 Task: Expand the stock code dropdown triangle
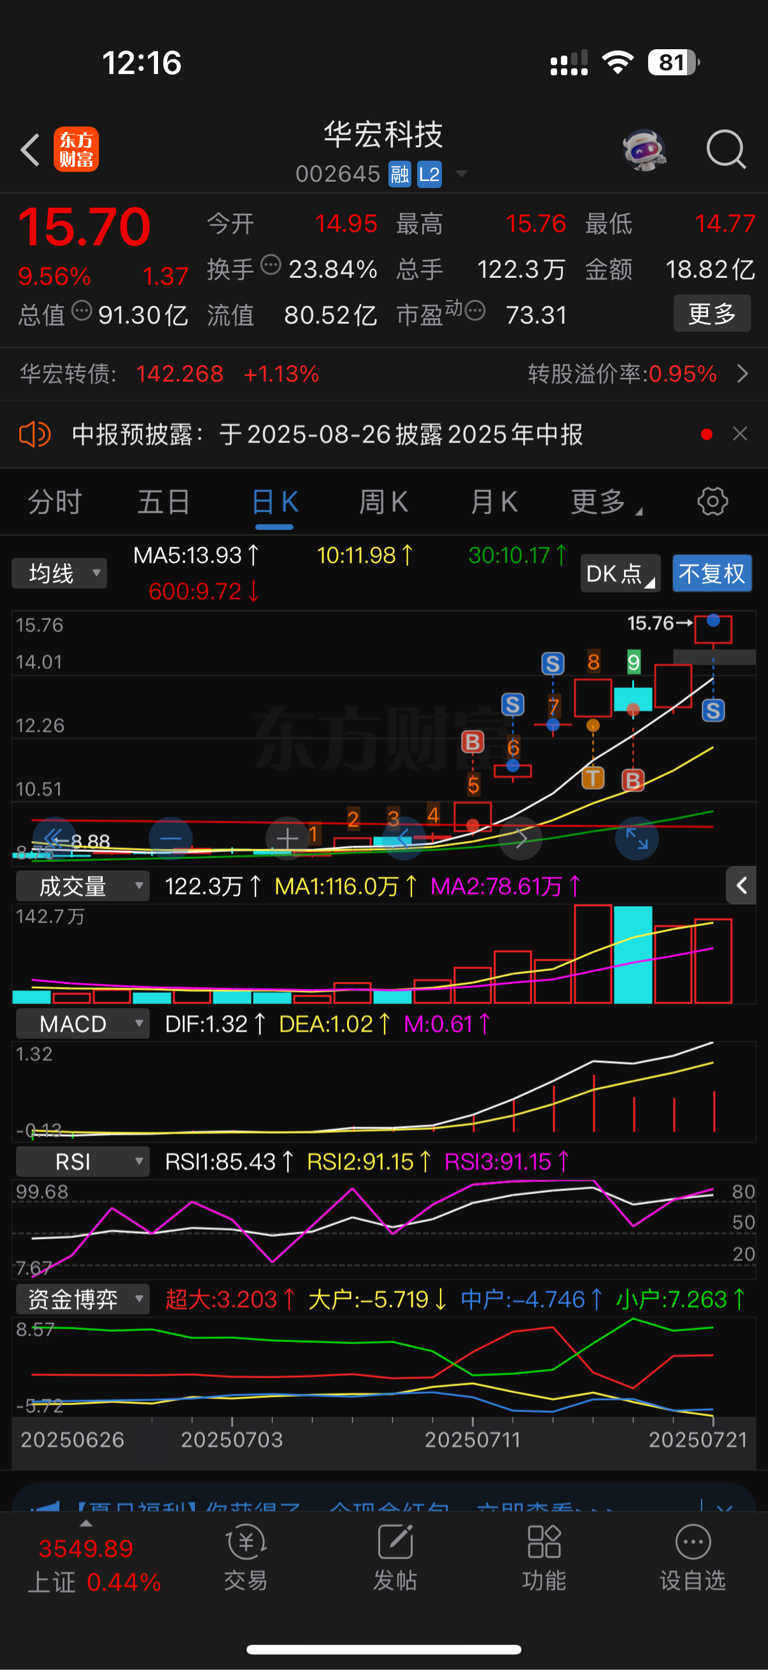[x=461, y=174]
